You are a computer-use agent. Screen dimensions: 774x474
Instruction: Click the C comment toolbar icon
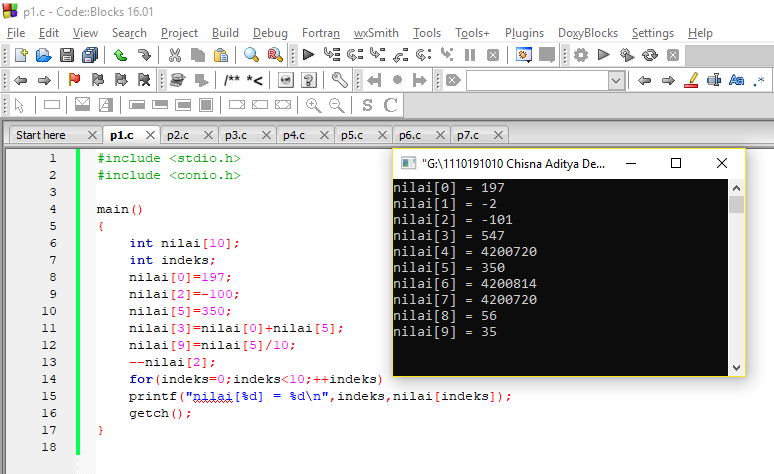(x=390, y=105)
